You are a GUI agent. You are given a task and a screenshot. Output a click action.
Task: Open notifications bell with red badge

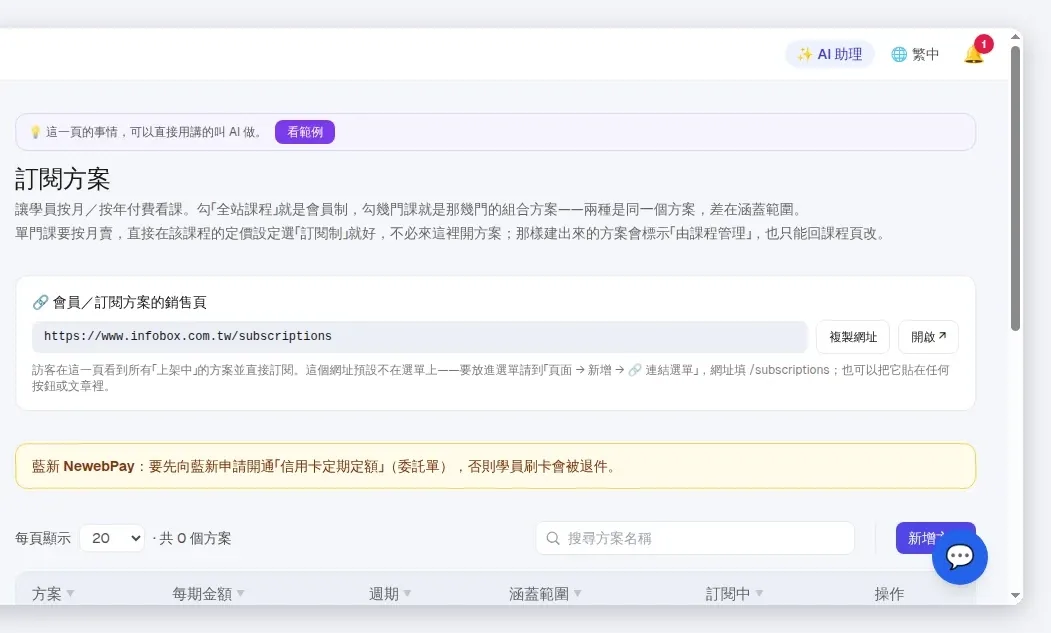(x=974, y=54)
